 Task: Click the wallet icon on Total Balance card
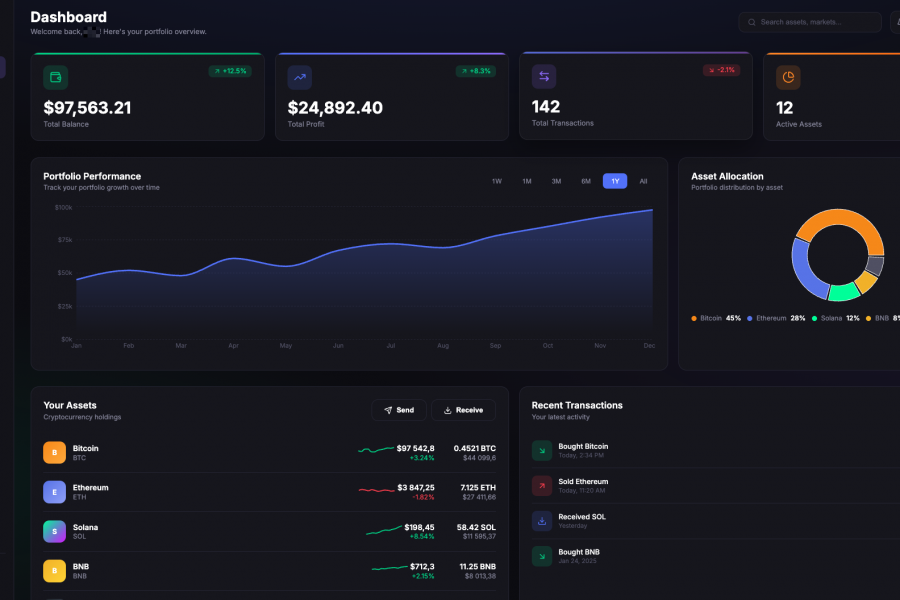(x=56, y=78)
